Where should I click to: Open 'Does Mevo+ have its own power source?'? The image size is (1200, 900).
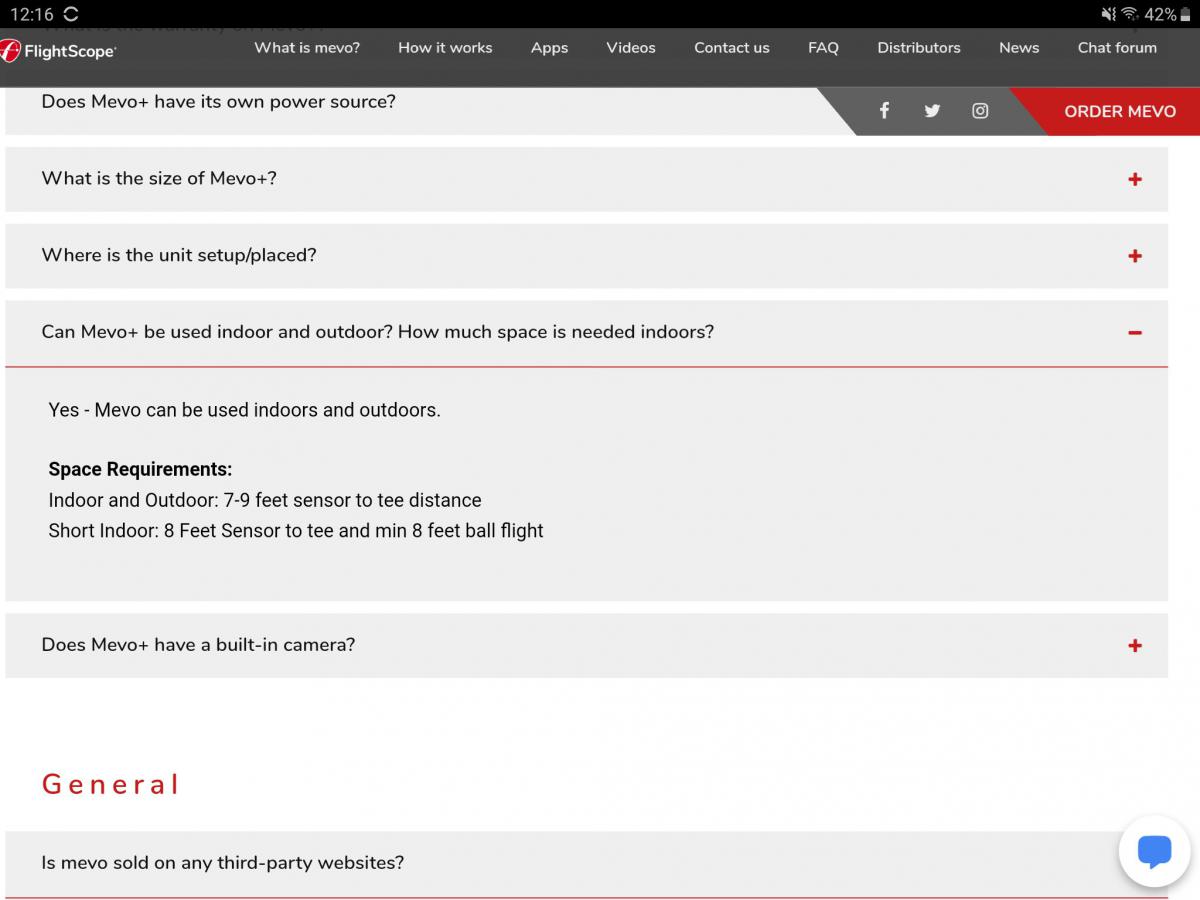tap(218, 102)
